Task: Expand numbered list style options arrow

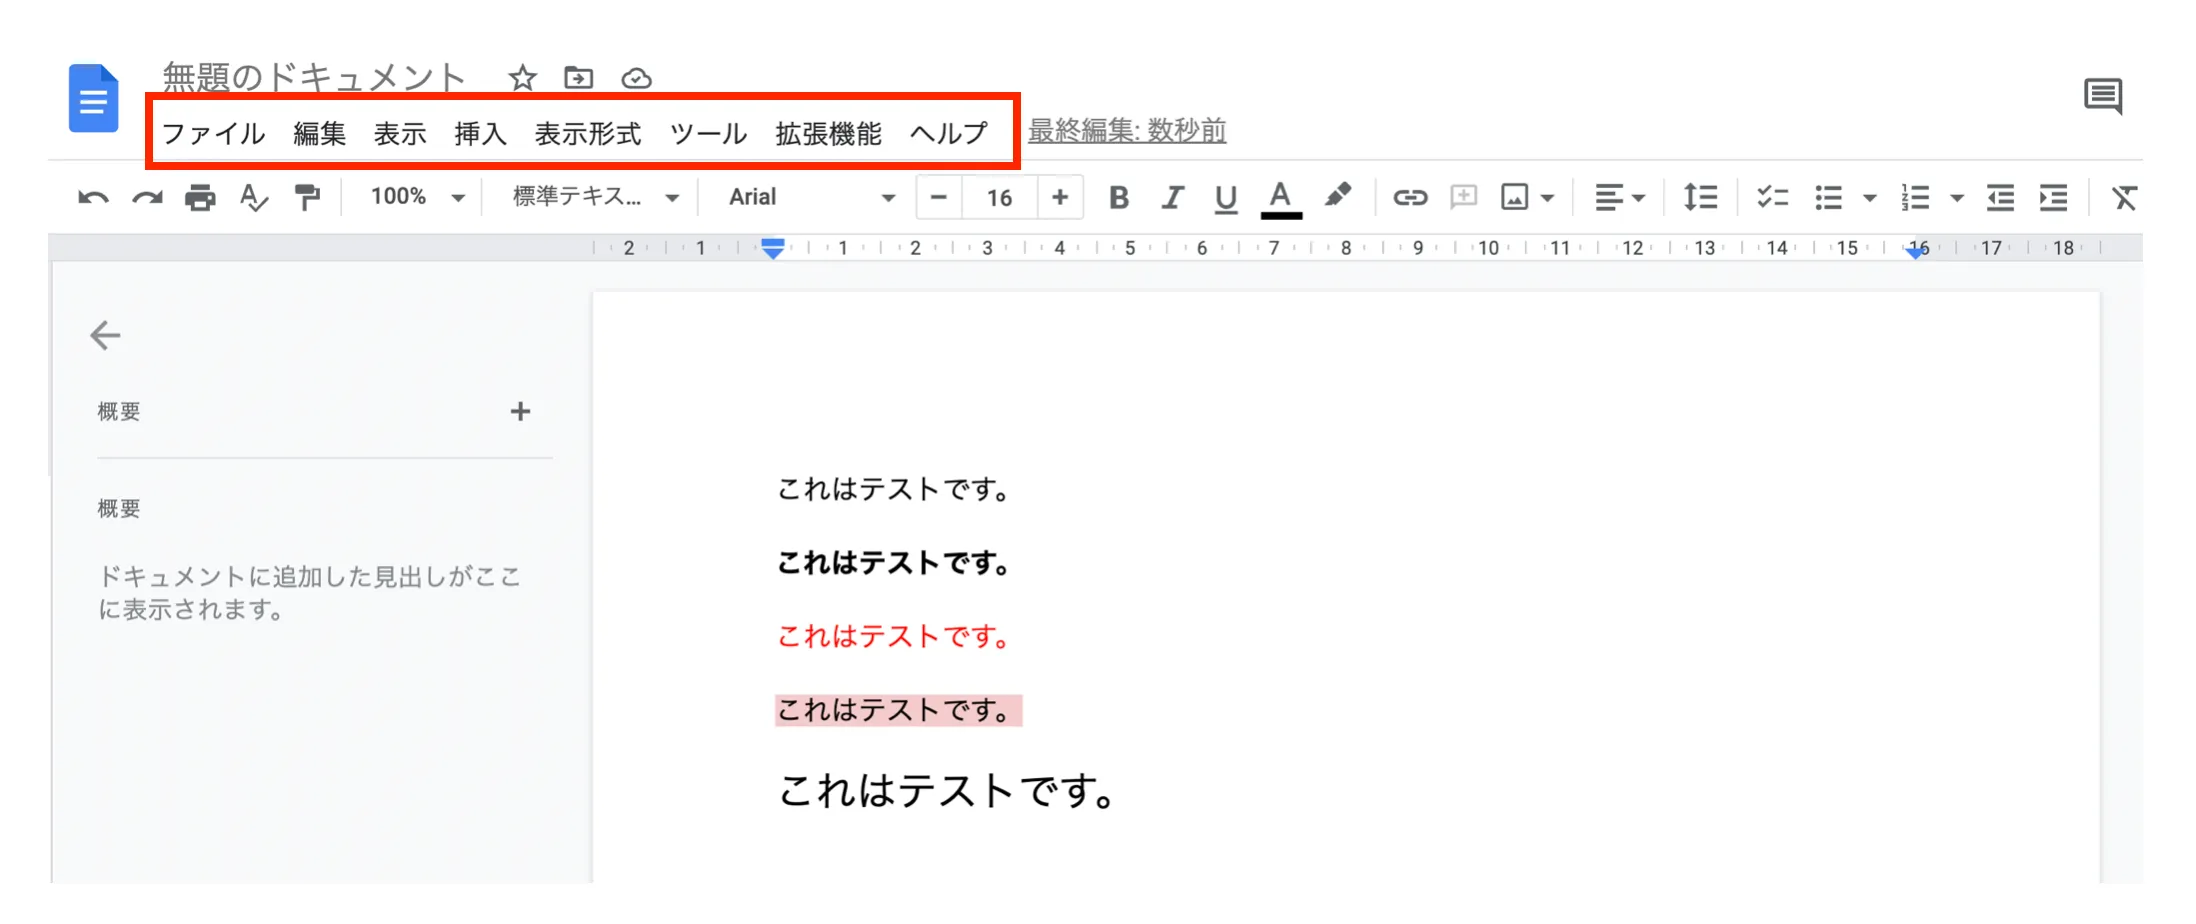Action: coord(1956,198)
